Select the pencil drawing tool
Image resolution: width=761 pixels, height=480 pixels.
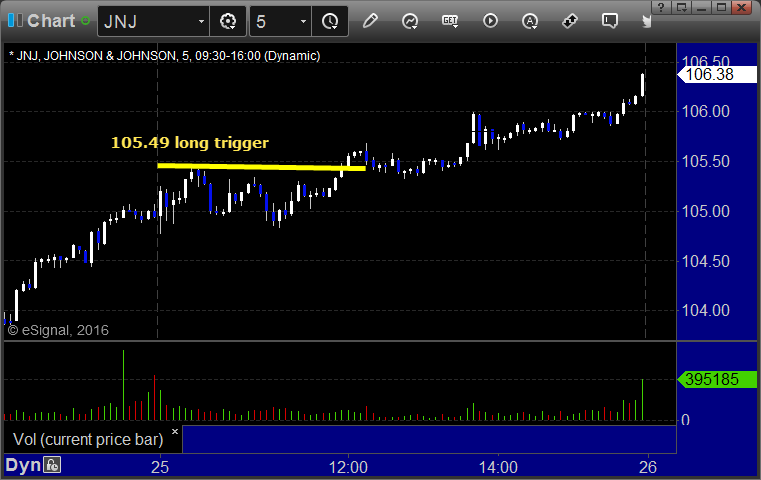pos(370,21)
